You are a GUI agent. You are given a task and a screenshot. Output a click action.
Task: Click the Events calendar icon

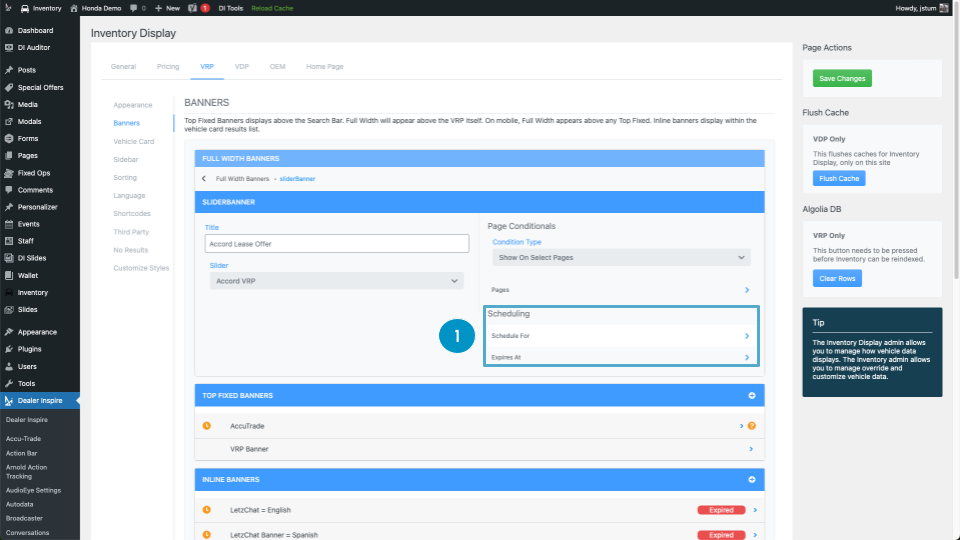coord(9,224)
